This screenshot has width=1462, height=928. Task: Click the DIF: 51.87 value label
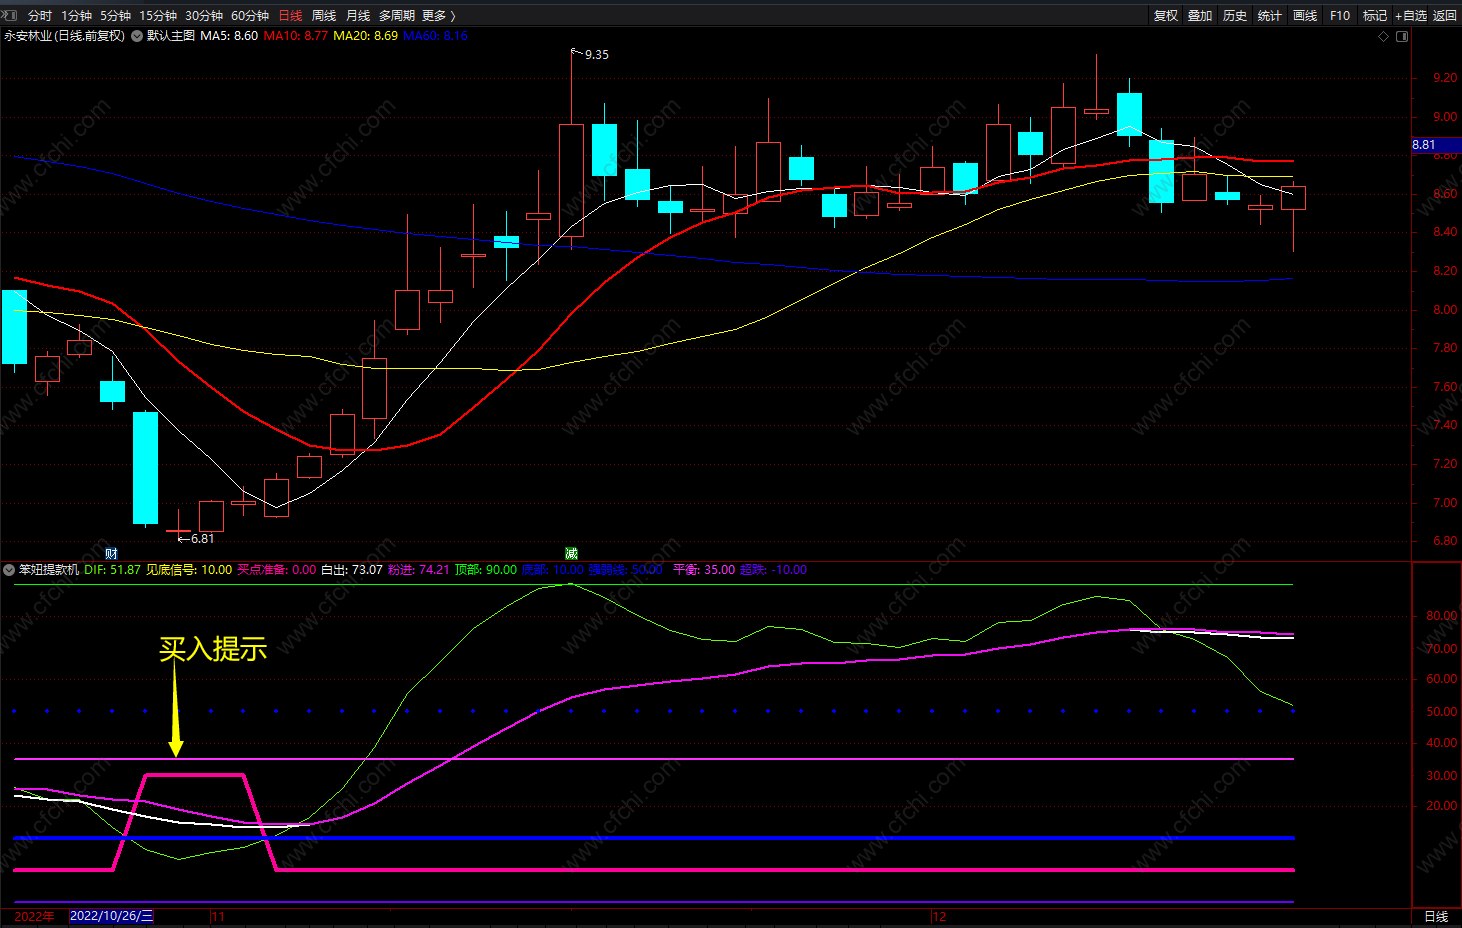pyautogui.click(x=112, y=570)
